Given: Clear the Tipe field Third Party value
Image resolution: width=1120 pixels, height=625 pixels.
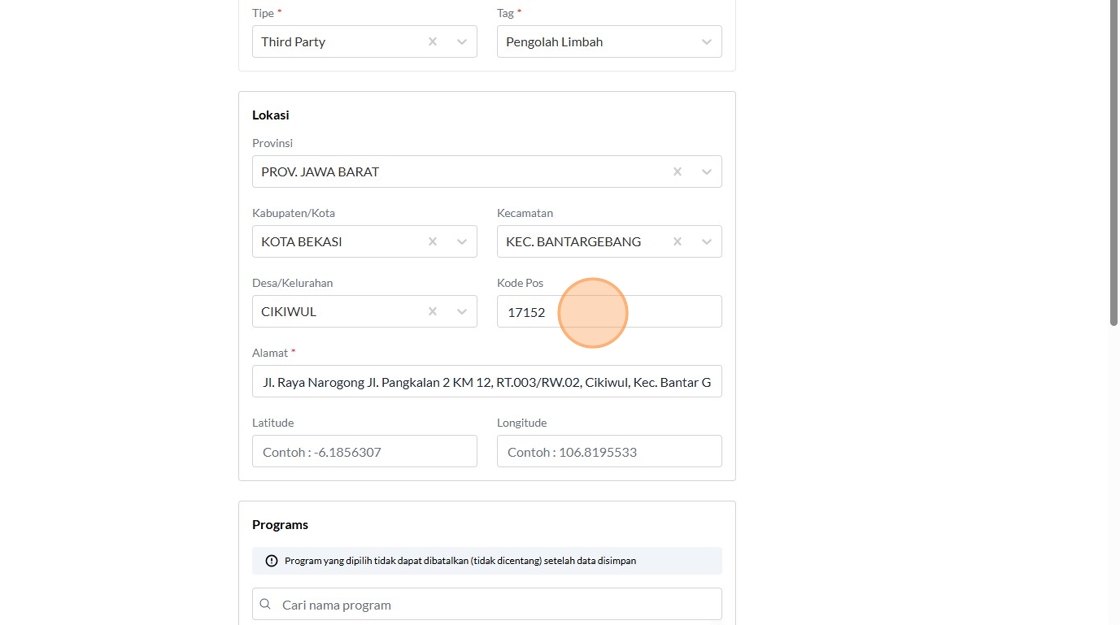Looking at the screenshot, I should click(432, 42).
